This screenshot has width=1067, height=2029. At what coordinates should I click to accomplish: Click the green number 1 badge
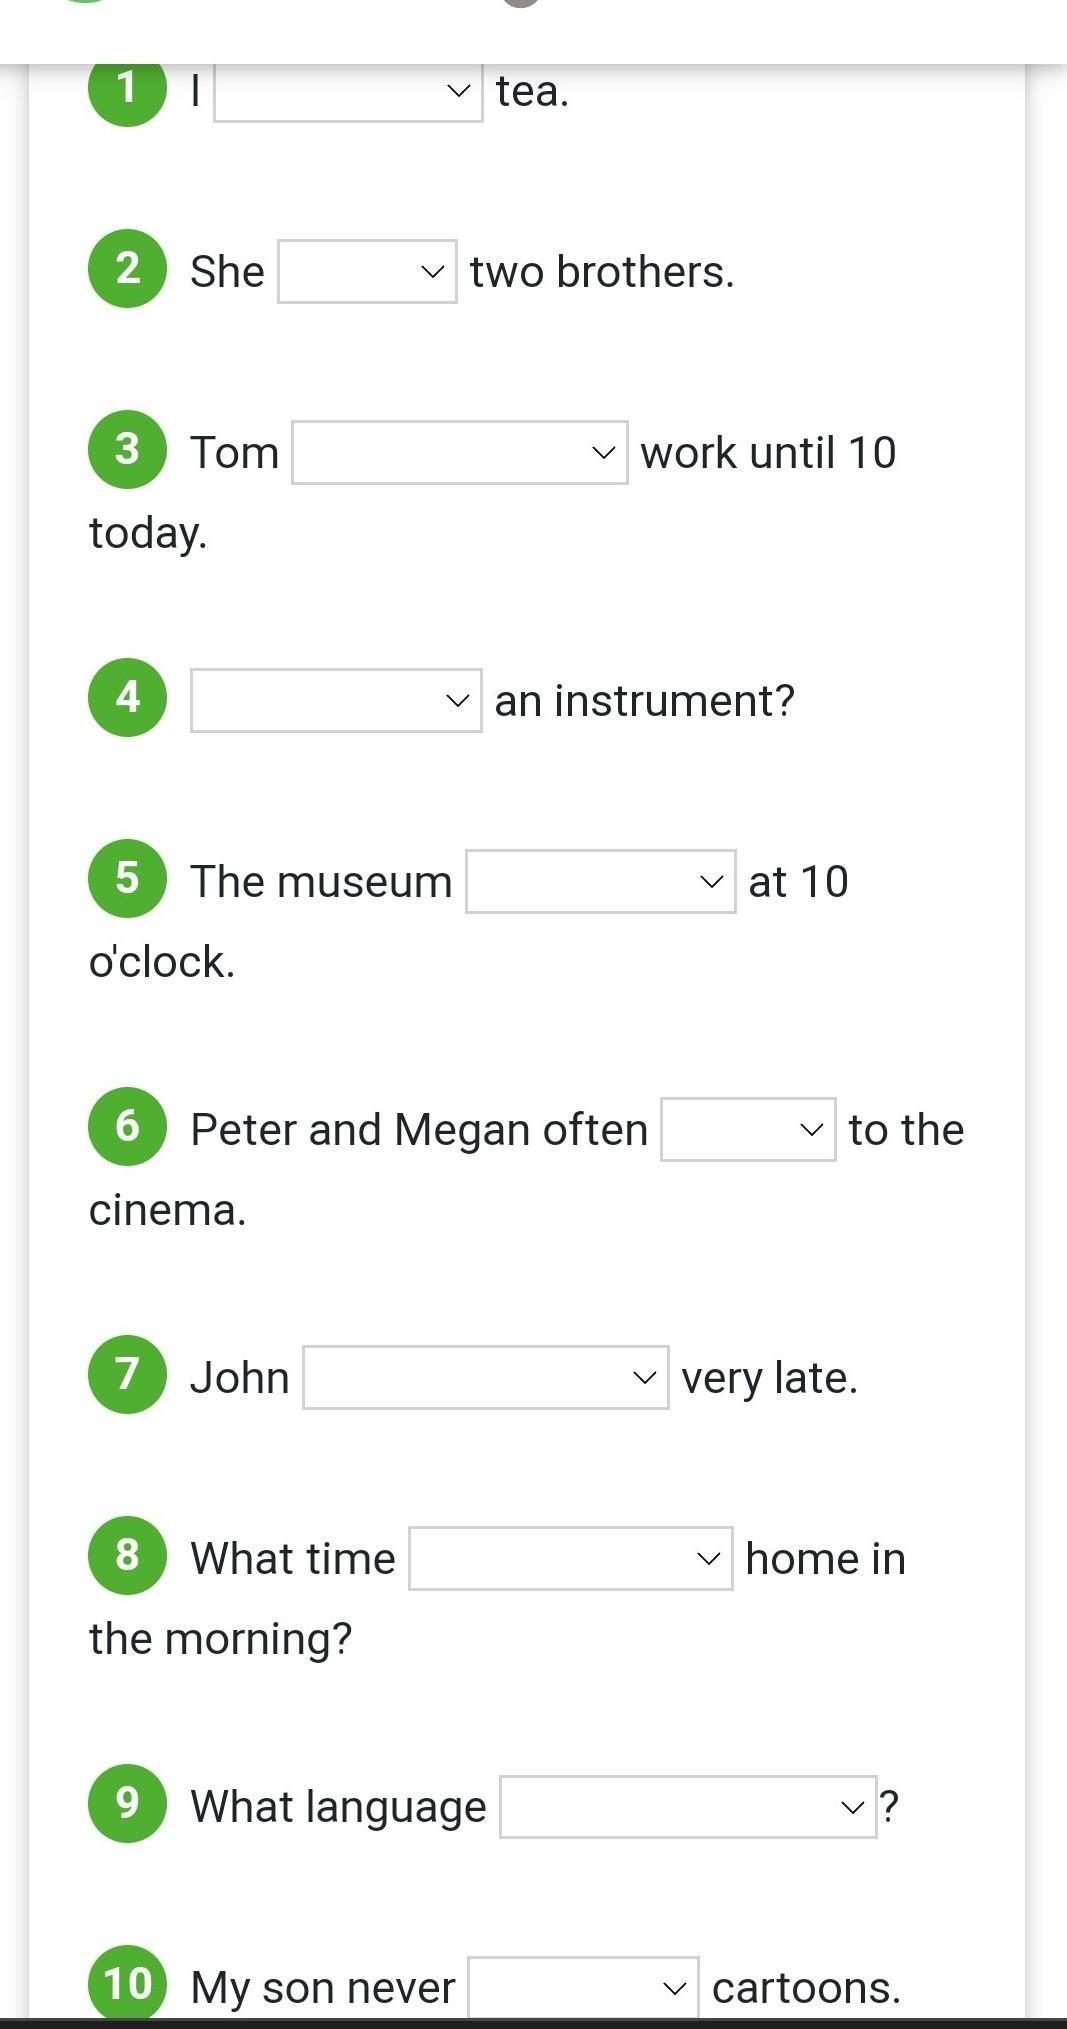[127, 89]
